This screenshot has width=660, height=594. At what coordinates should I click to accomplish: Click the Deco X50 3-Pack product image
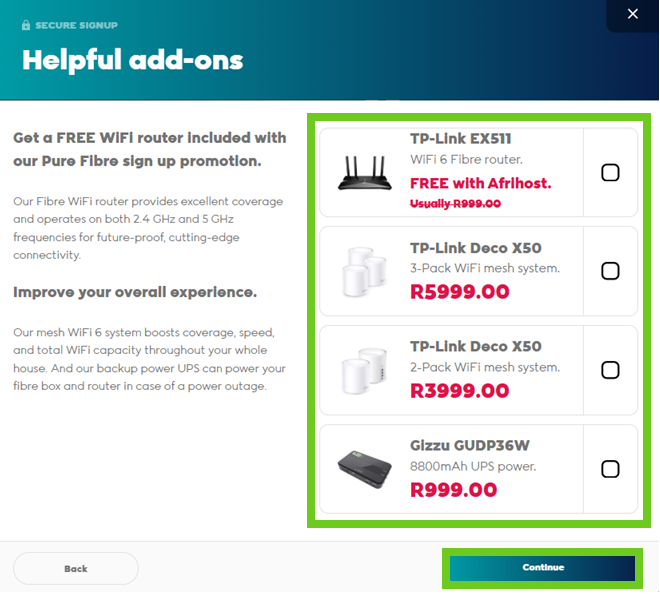364,271
